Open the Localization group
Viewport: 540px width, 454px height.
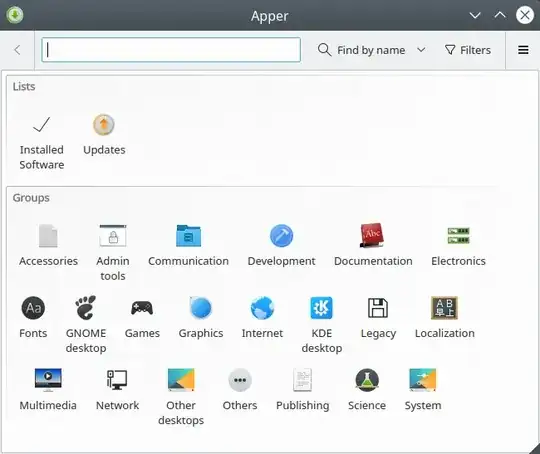[445, 318]
